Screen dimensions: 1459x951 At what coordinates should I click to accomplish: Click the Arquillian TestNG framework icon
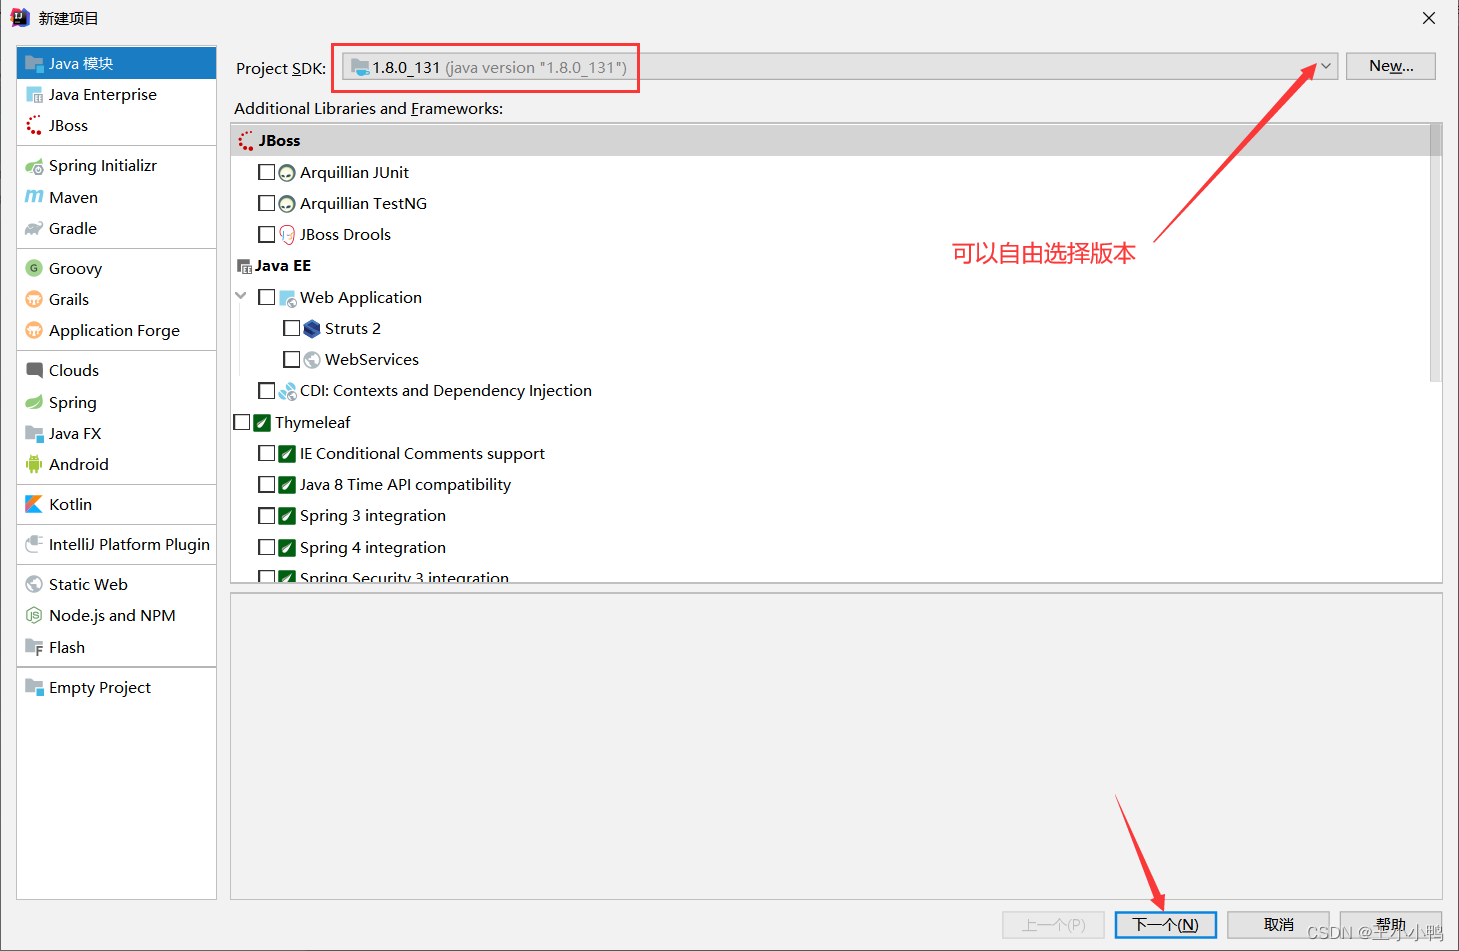(287, 204)
